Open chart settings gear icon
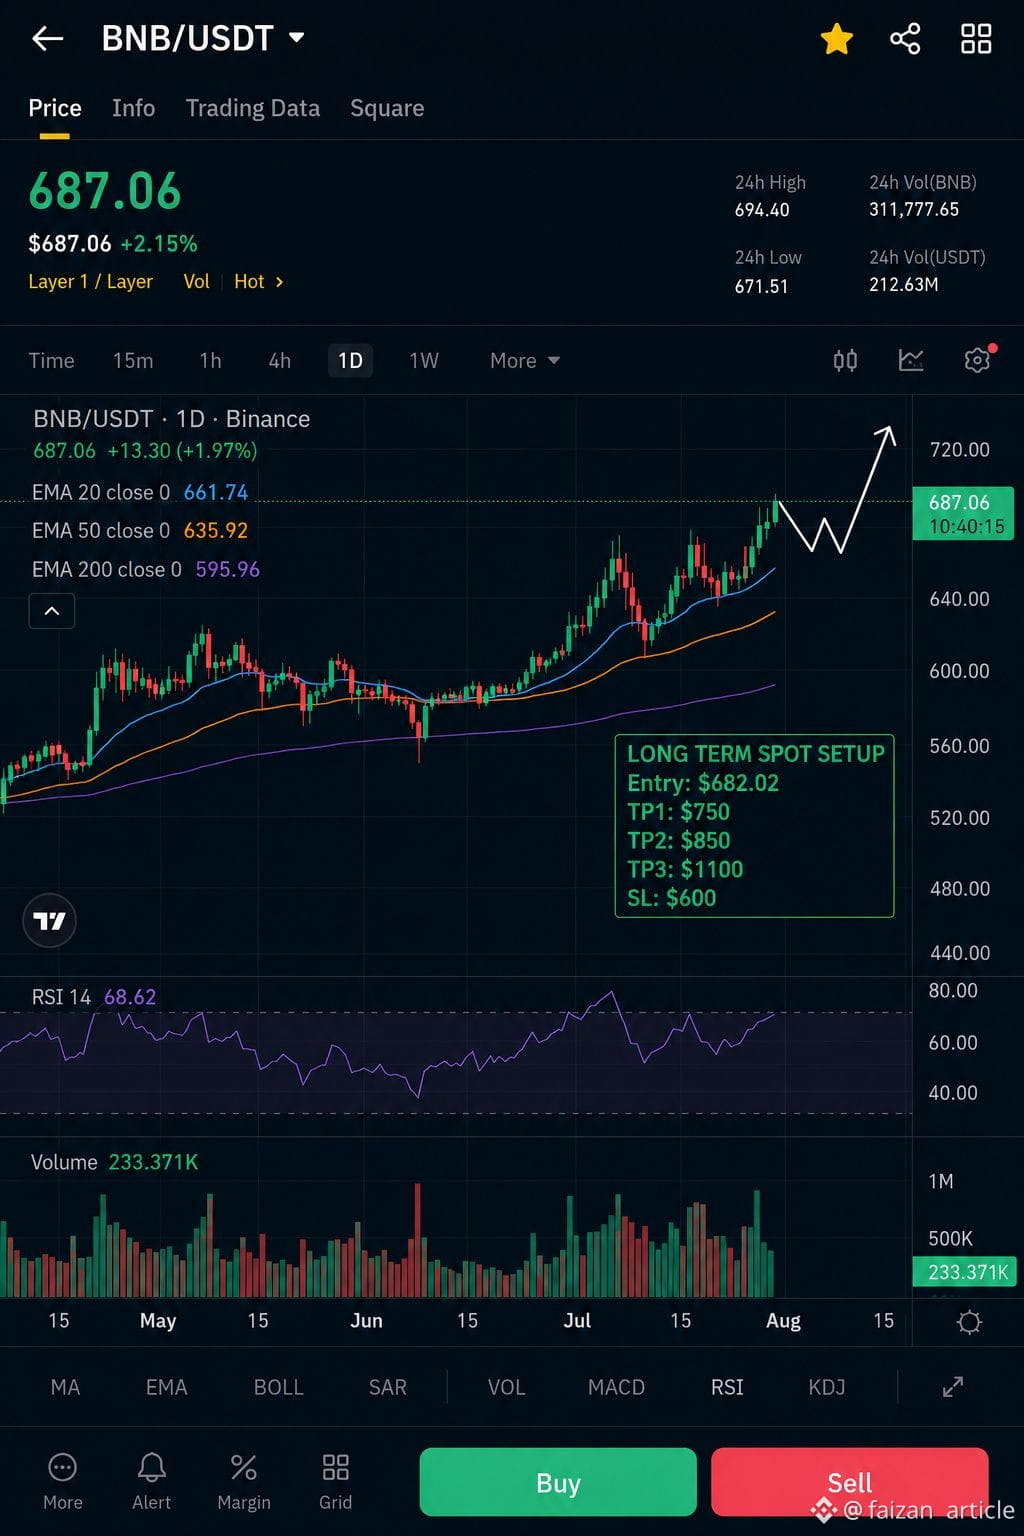This screenshot has width=1024, height=1536. (977, 360)
